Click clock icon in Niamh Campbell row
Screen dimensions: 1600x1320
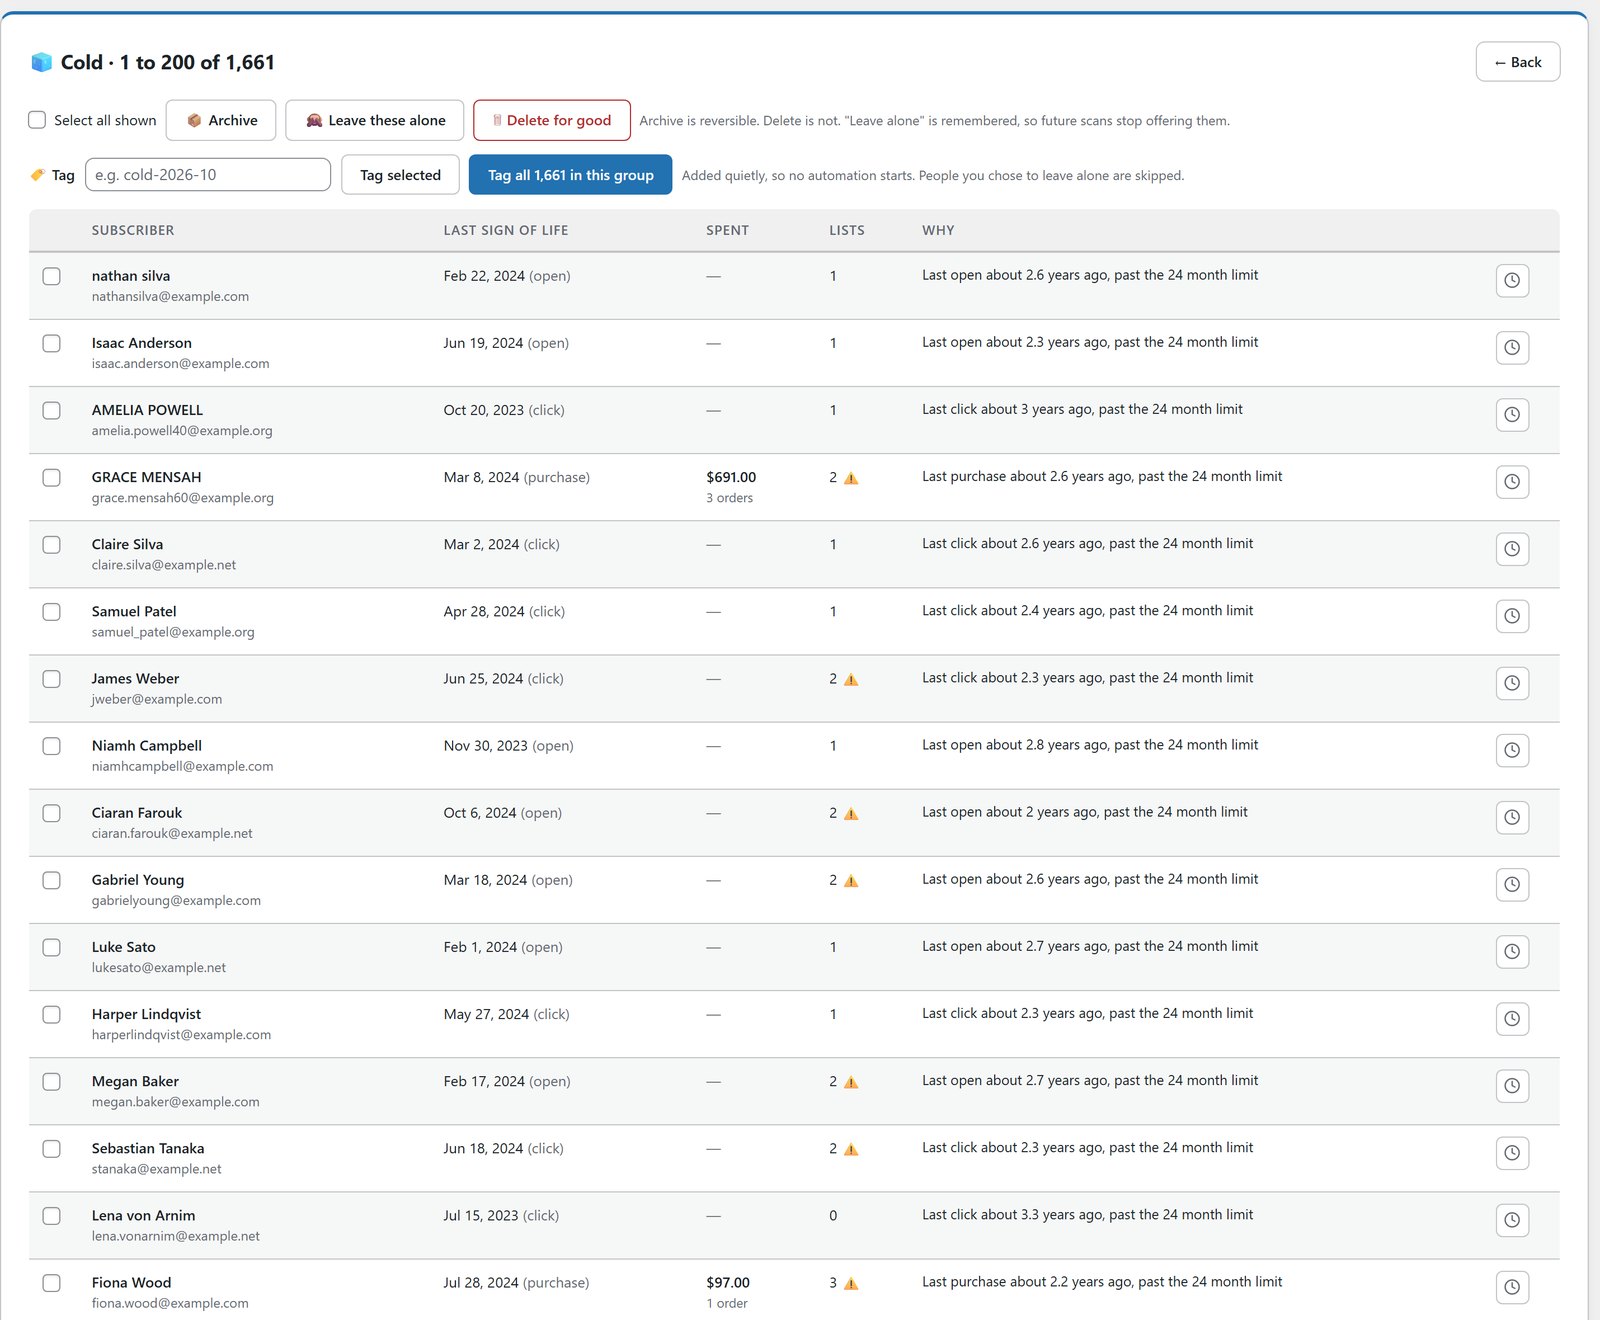pos(1512,750)
